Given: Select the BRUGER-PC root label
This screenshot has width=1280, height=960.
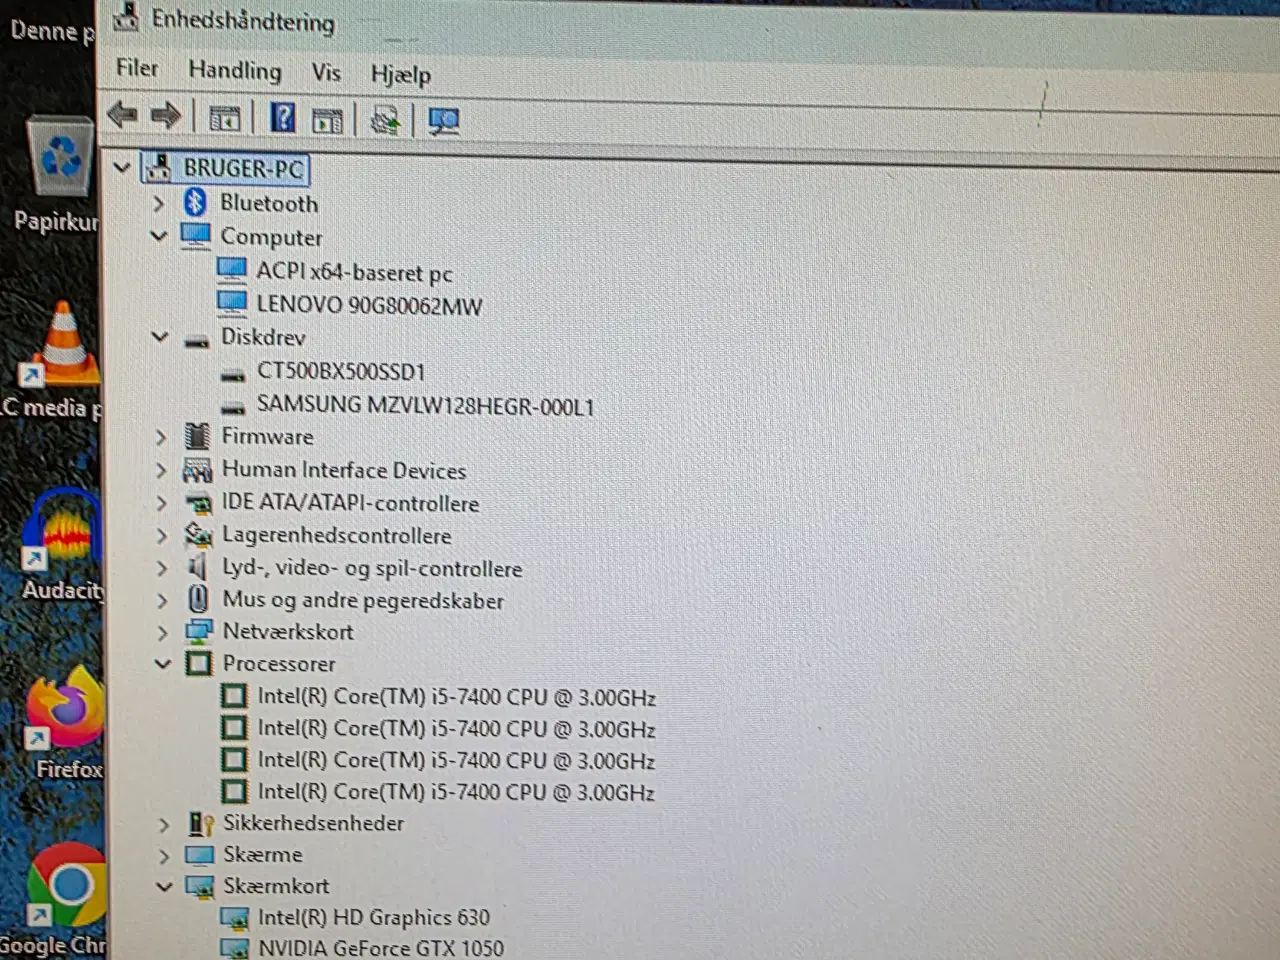Looking at the screenshot, I should coord(243,168).
